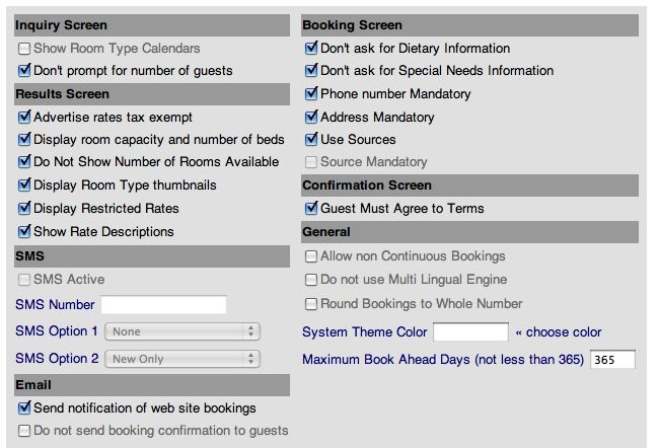
Task: Check Round Bookings to Whole Number
Action: [311, 304]
